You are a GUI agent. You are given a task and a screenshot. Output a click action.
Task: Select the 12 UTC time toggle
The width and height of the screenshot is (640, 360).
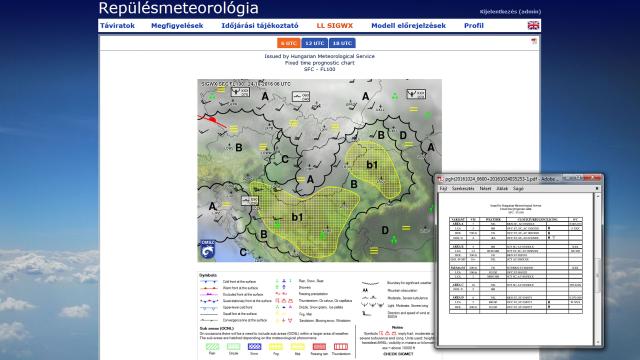tap(314, 43)
